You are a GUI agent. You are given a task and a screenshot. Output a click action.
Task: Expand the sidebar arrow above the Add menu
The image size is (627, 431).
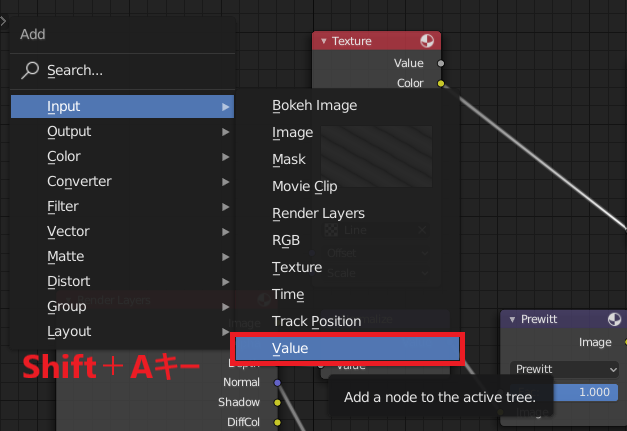3,21
